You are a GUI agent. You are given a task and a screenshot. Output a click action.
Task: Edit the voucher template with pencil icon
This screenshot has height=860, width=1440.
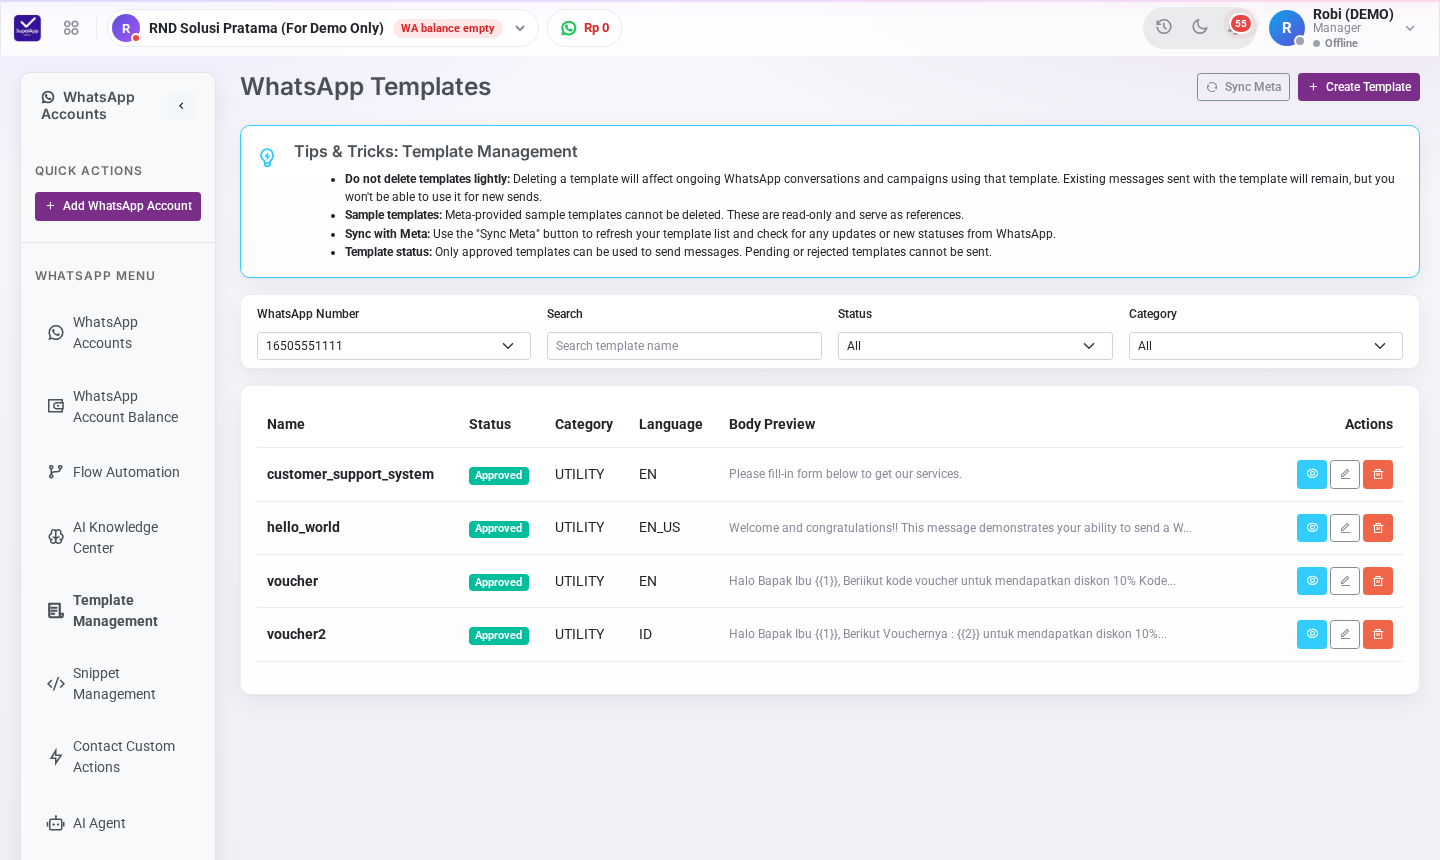pos(1345,581)
